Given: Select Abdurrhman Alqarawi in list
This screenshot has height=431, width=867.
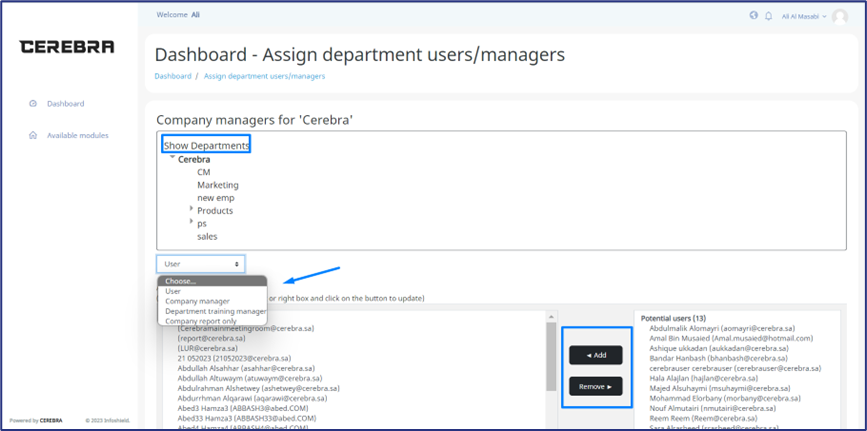Looking at the screenshot, I should pyautogui.click(x=252, y=398).
